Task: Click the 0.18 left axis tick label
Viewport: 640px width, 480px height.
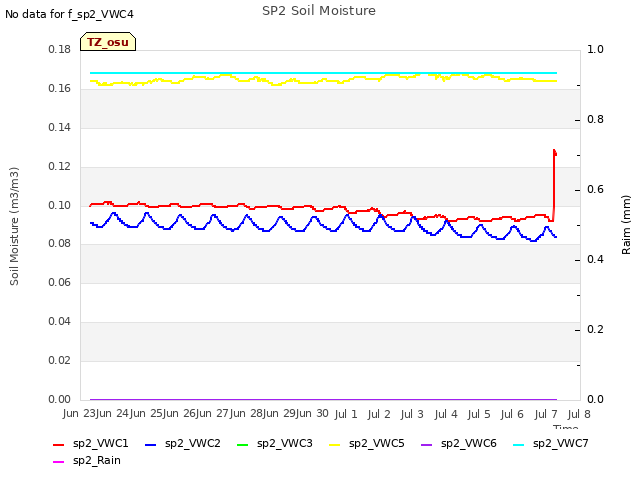Action: click(60, 49)
